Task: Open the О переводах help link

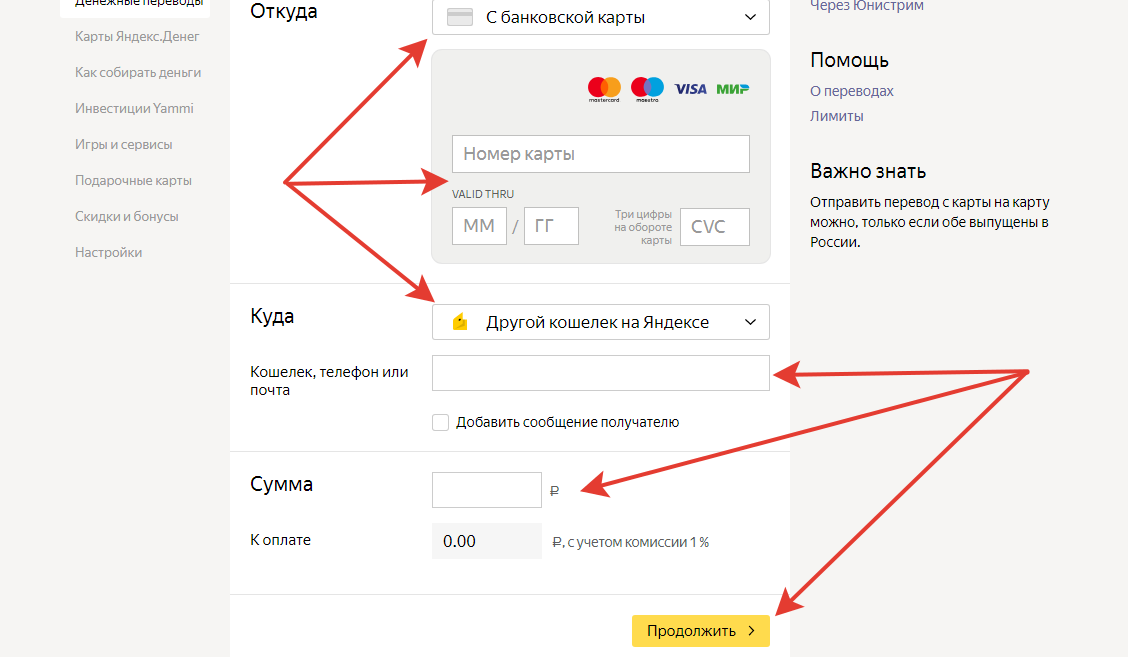Action: point(852,91)
